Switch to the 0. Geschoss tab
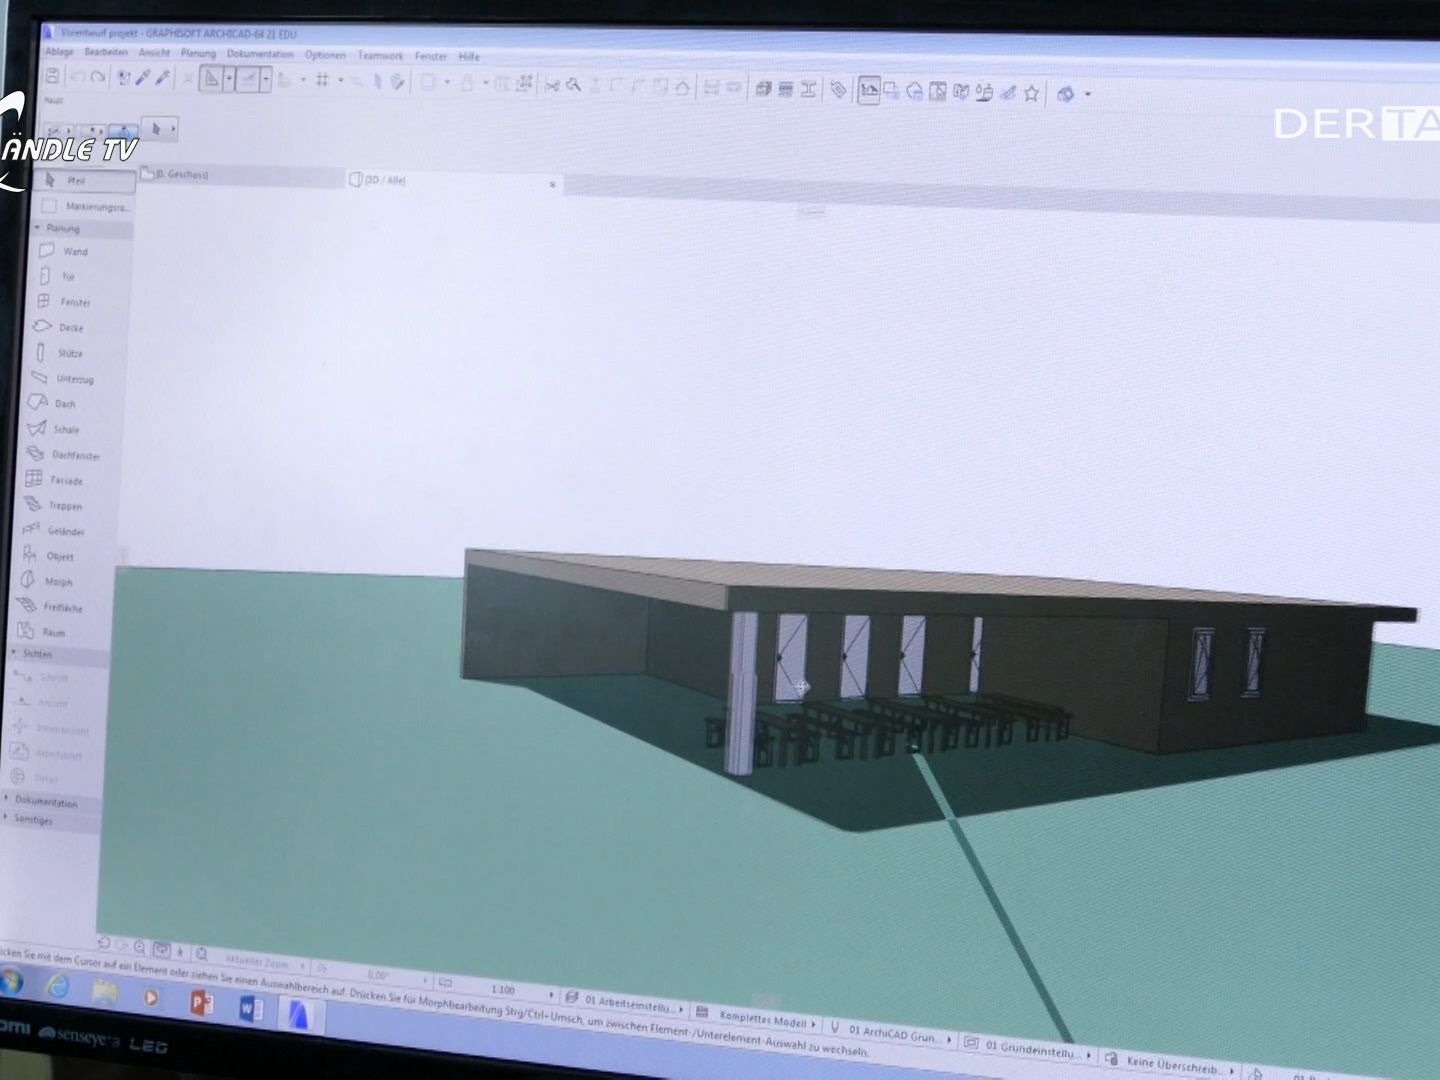1440x1080 pixels. [x=180, y=175]
